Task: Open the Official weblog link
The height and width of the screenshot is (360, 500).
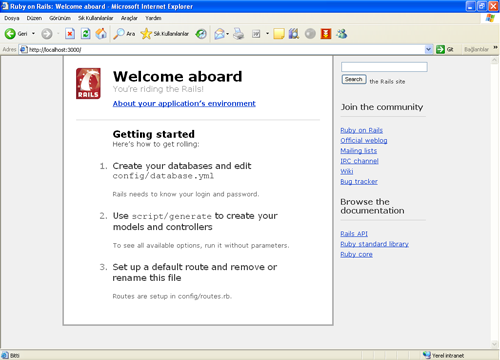Action: [364, 140]
